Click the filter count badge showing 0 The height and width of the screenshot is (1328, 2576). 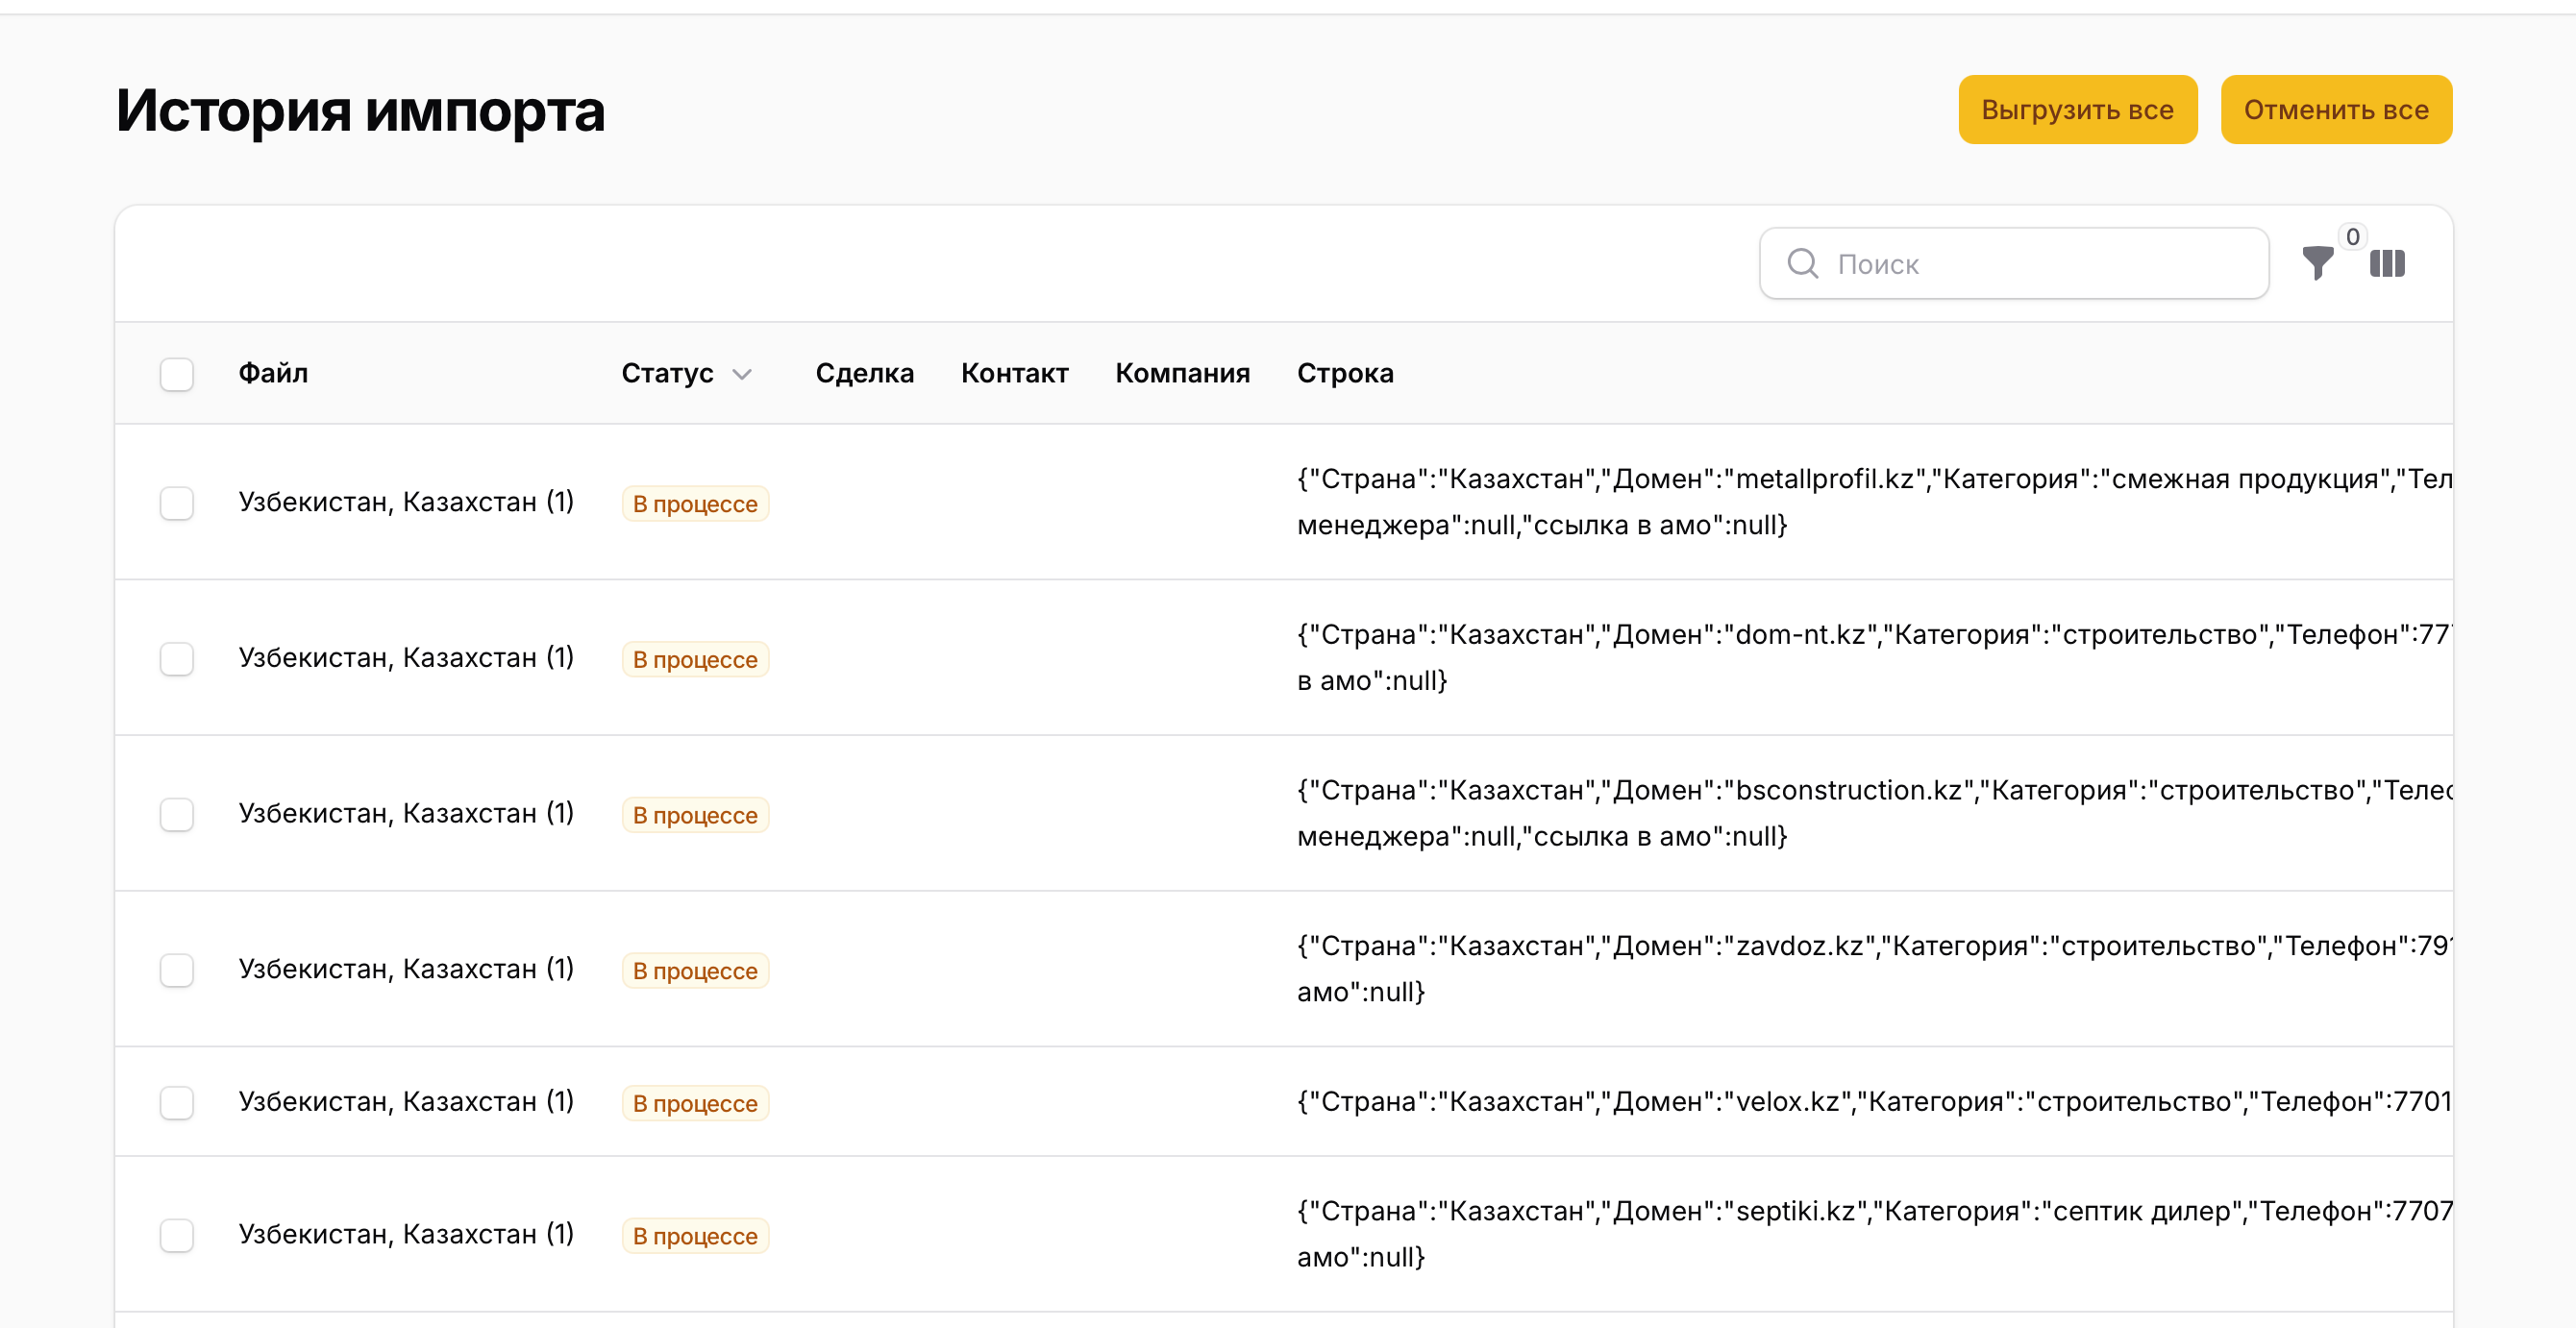click(x=2352, y=237)
